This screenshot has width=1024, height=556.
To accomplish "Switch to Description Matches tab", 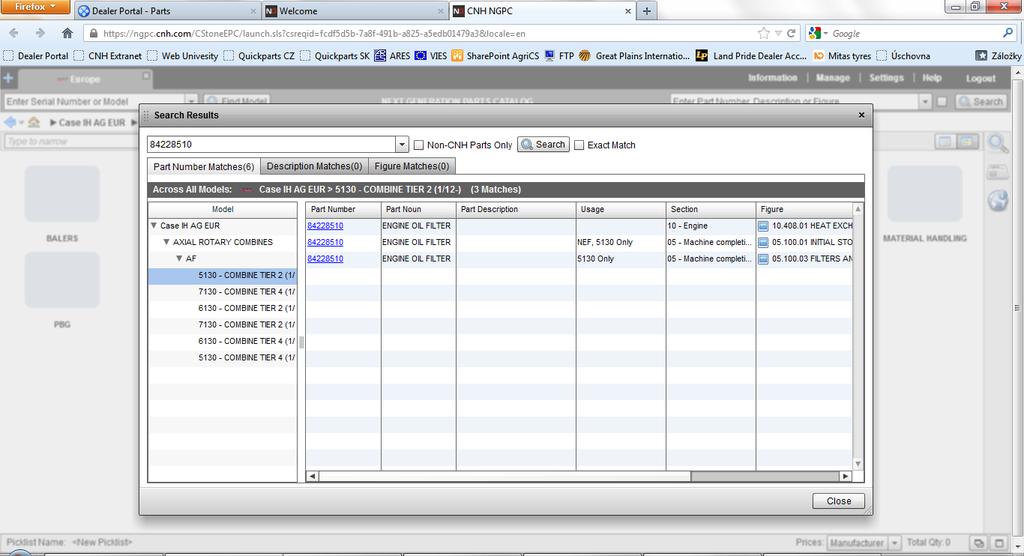I will click(x=314, y=166).
